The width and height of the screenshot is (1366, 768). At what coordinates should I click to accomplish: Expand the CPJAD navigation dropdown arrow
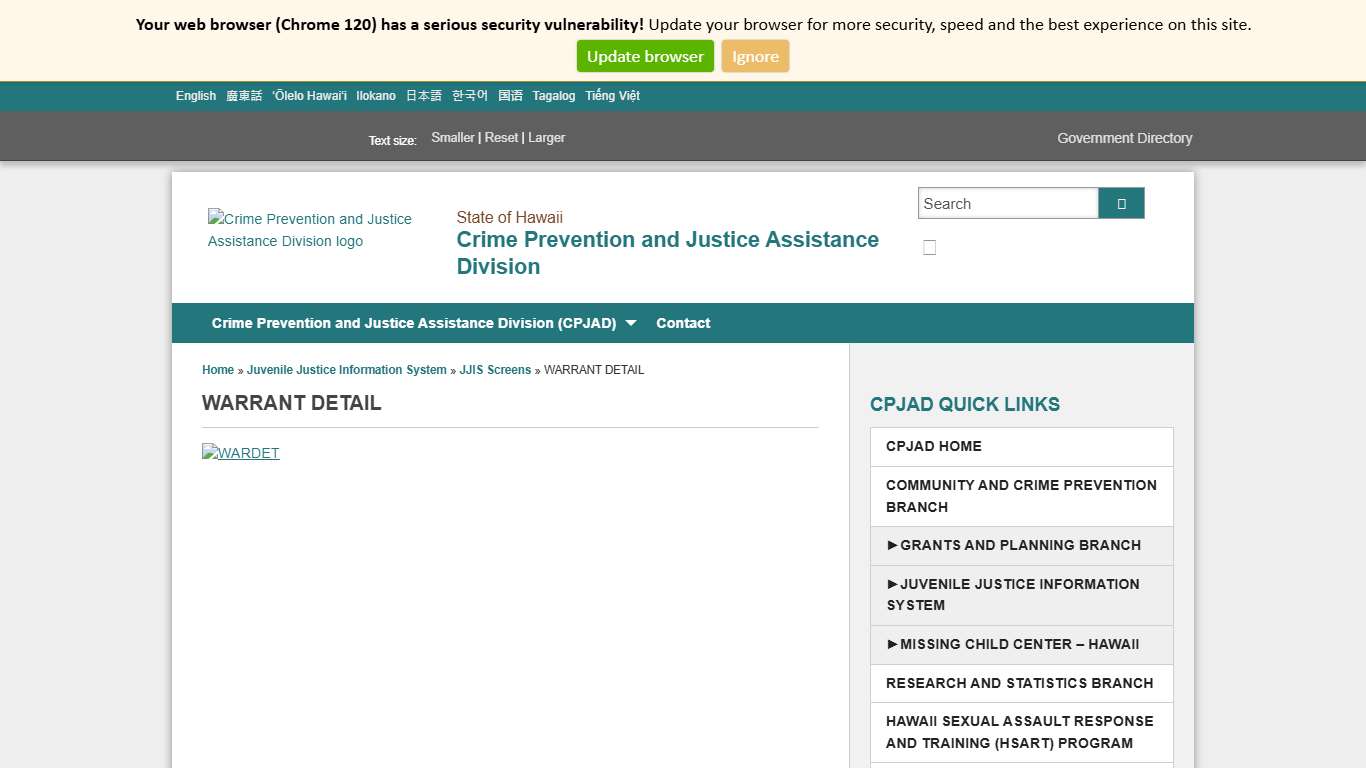(x=631, y=323)
